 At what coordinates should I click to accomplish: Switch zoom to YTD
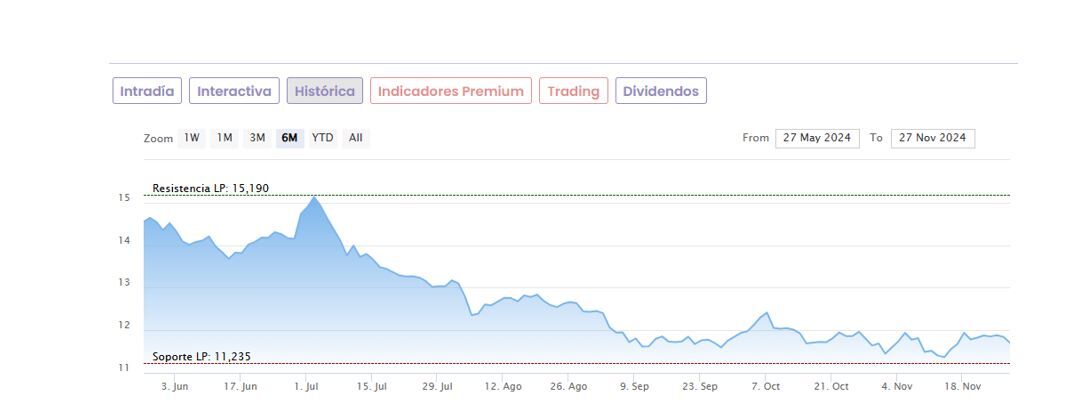pyautogui.click(x=322, y=138)
